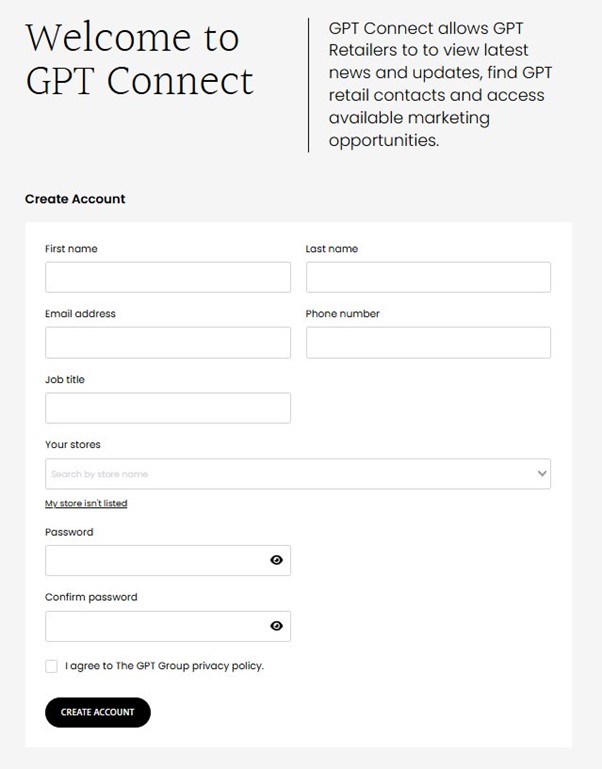
Task: Select the Confirm password text field
Action: coord(155,626)
